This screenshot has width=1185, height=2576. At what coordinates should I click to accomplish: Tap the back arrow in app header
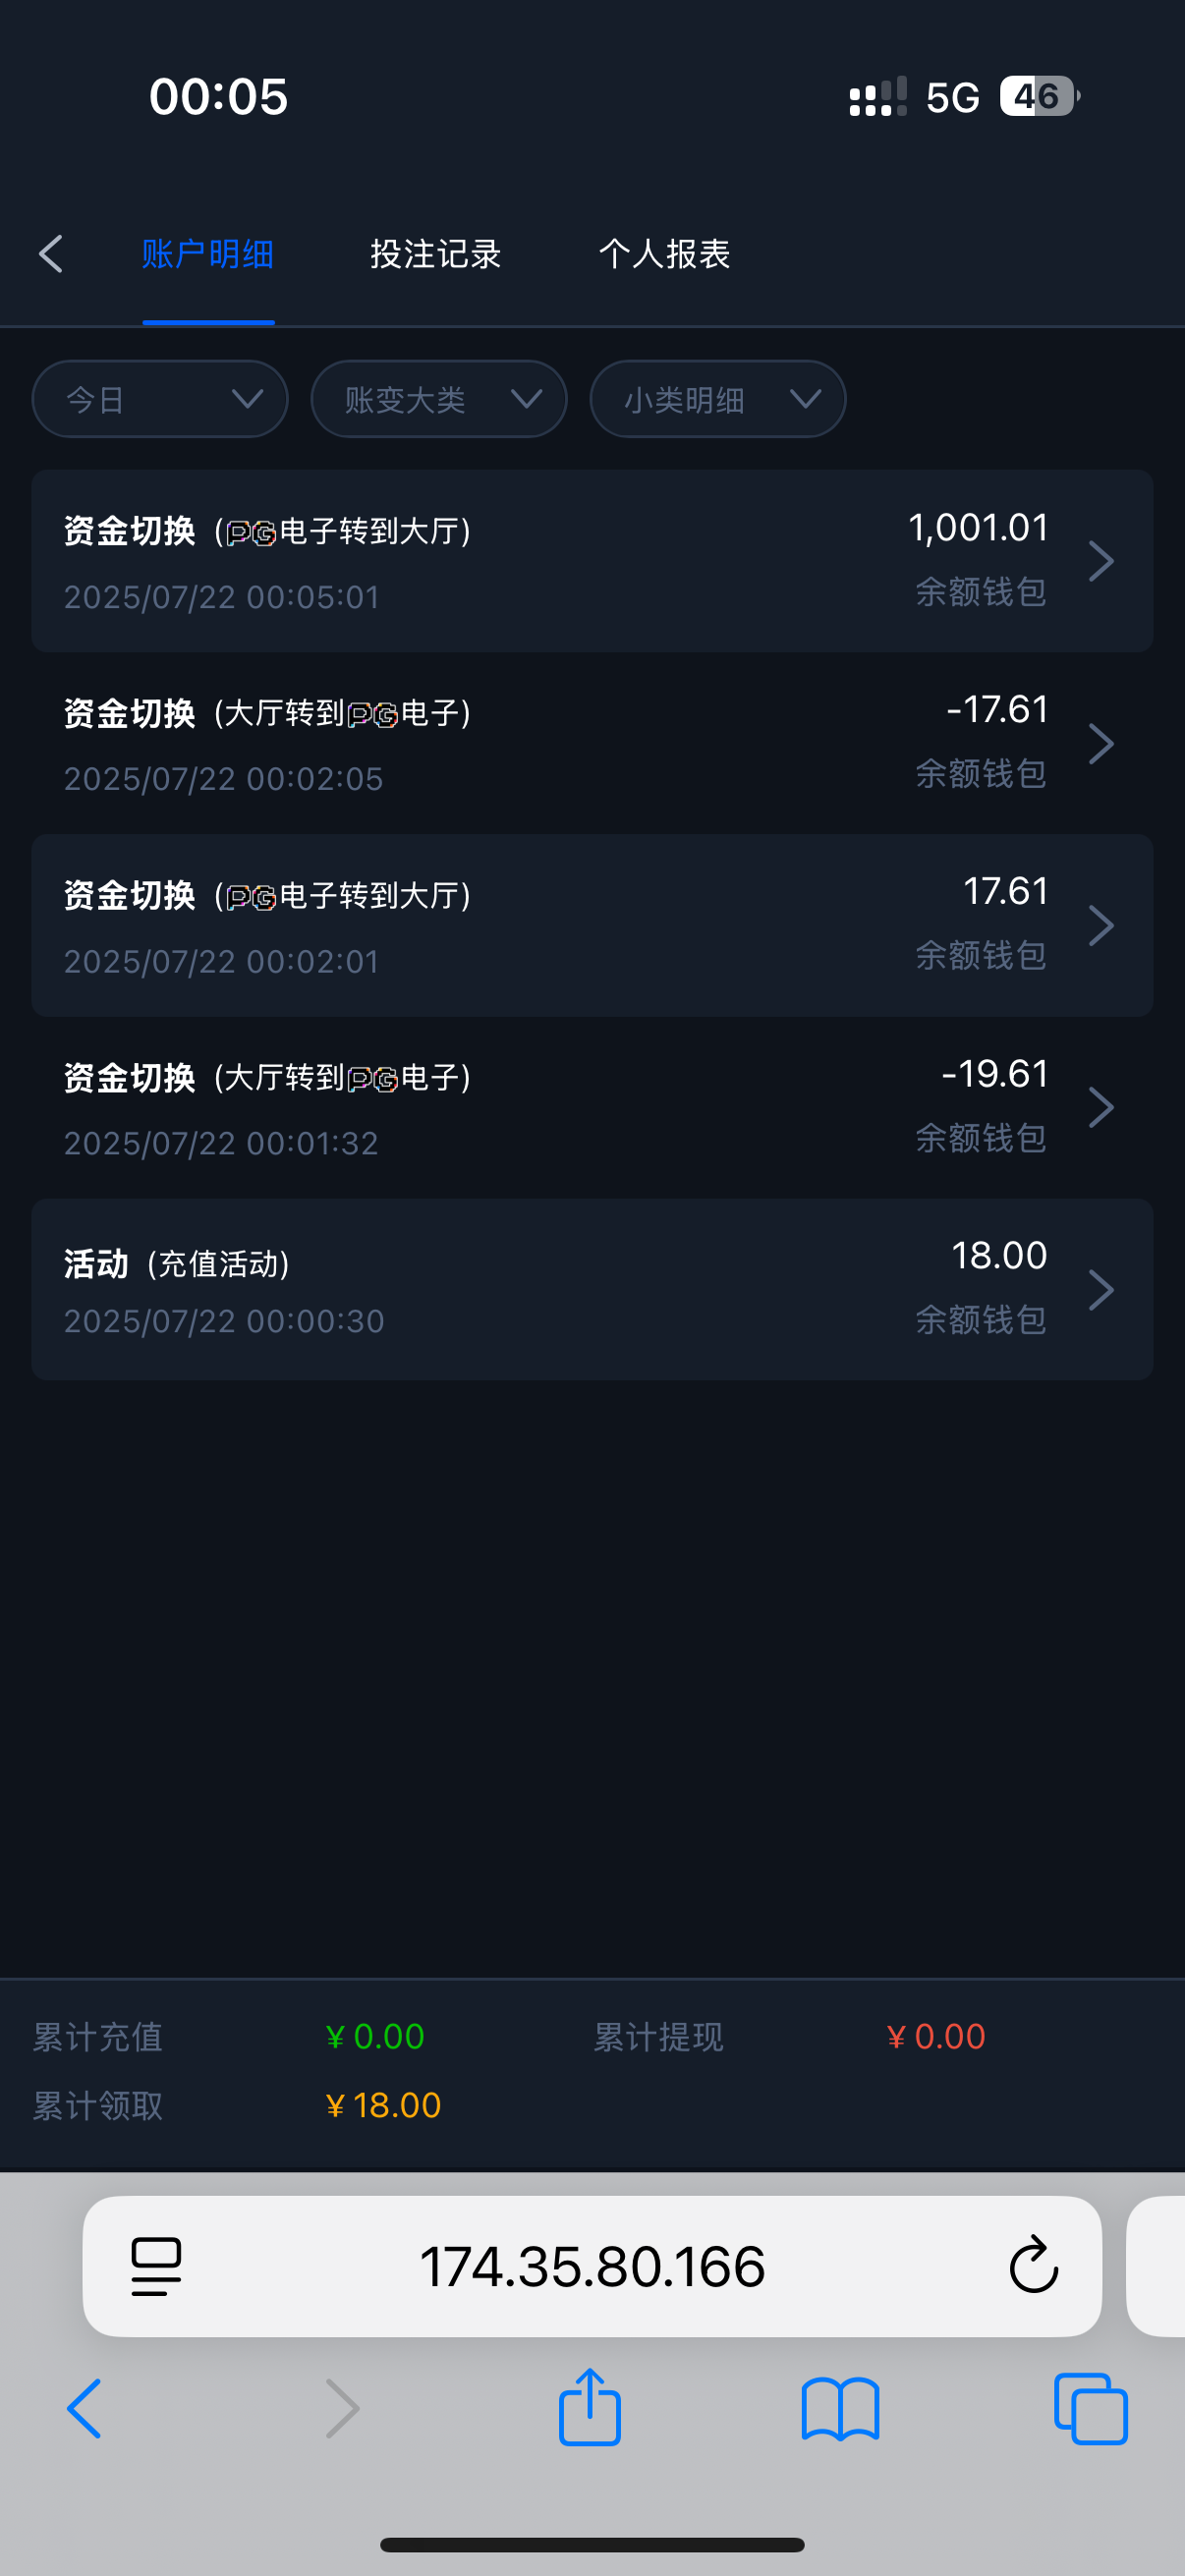coord(51,254)
